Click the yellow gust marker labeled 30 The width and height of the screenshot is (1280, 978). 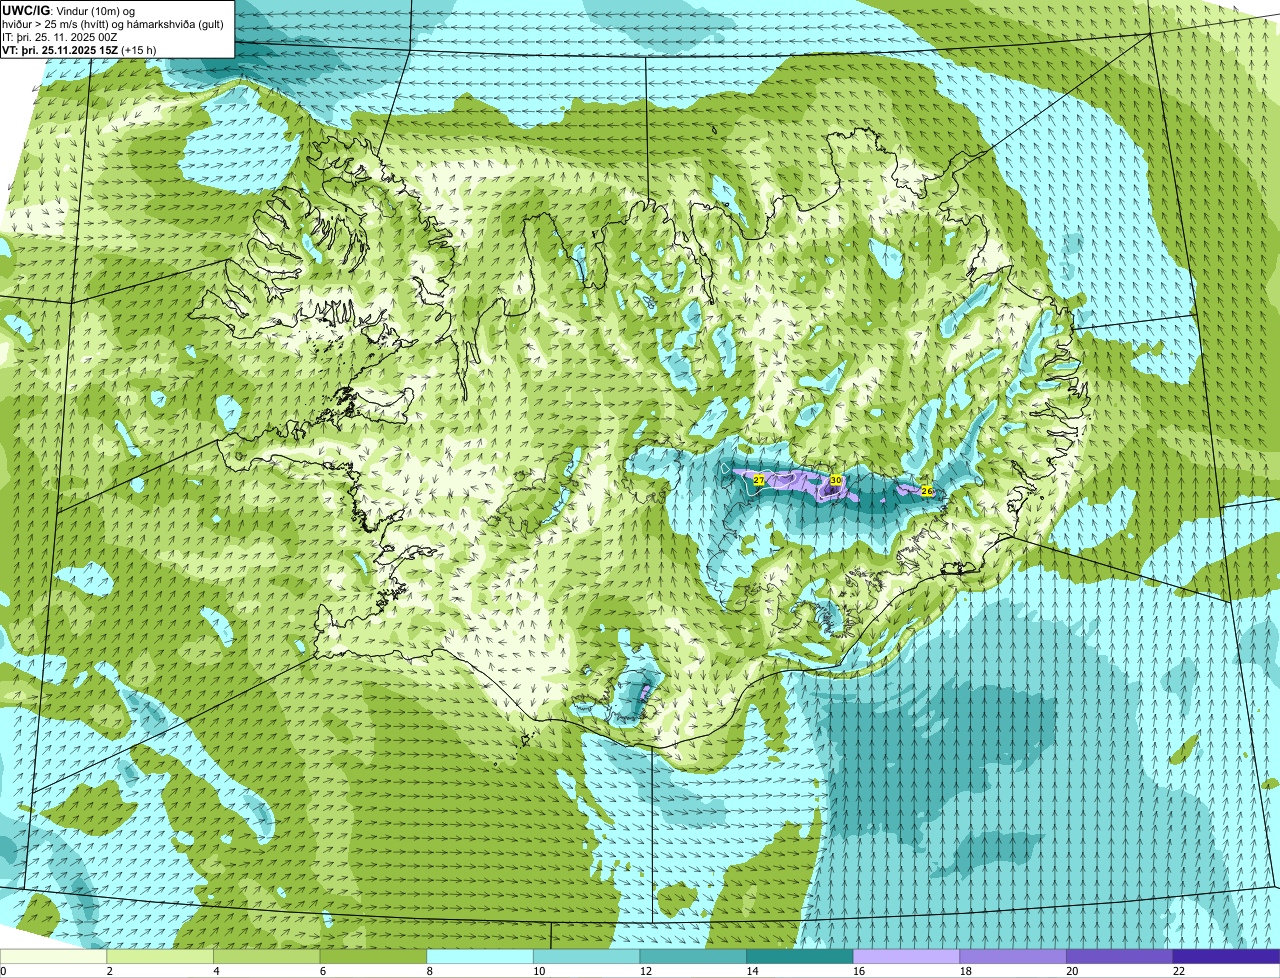(836, 481)
